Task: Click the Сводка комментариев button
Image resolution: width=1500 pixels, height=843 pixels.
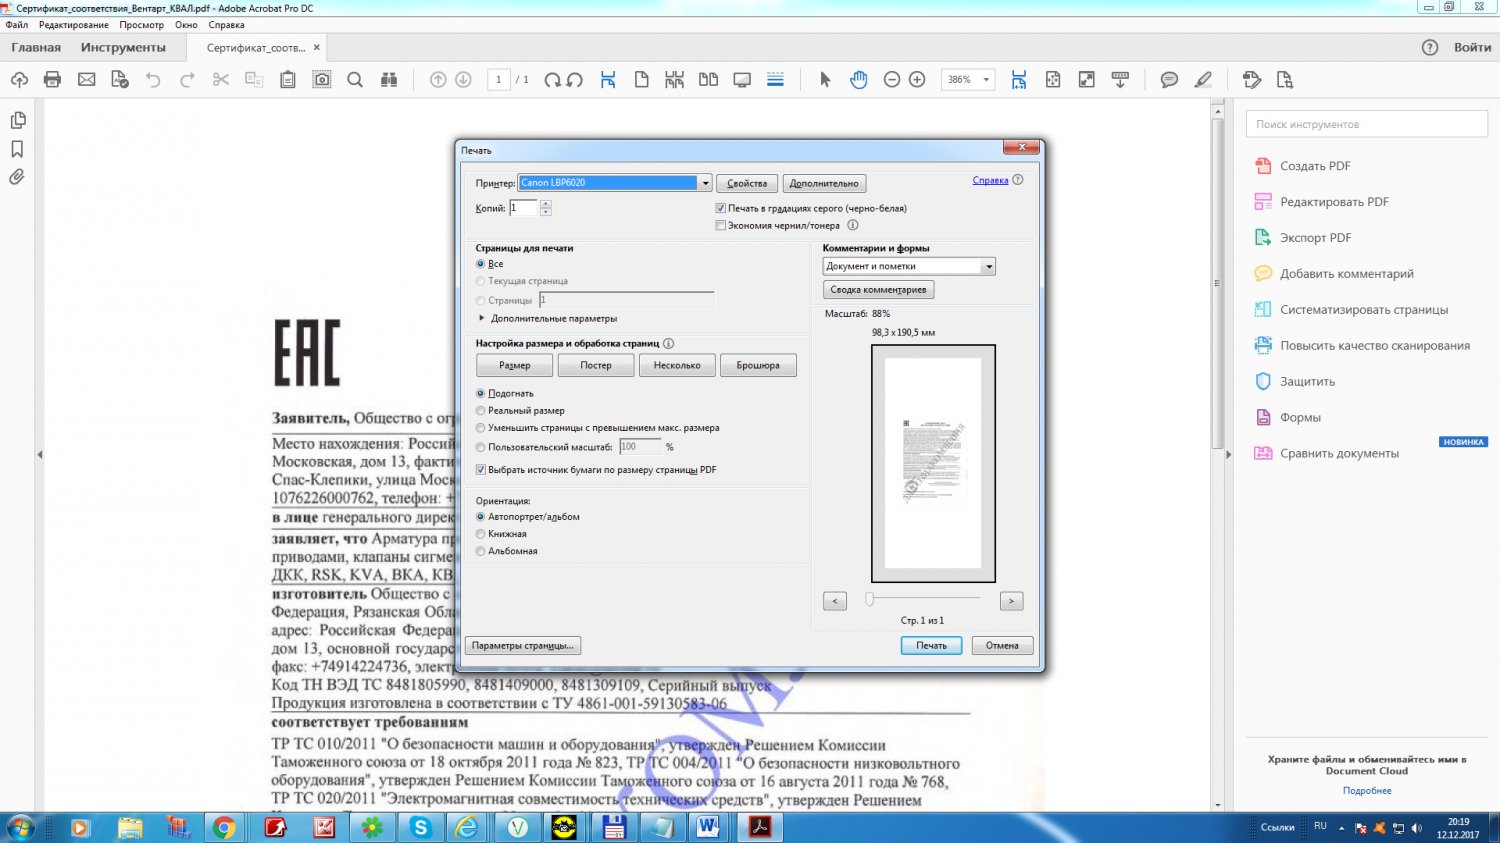Action: pos(878,290)
